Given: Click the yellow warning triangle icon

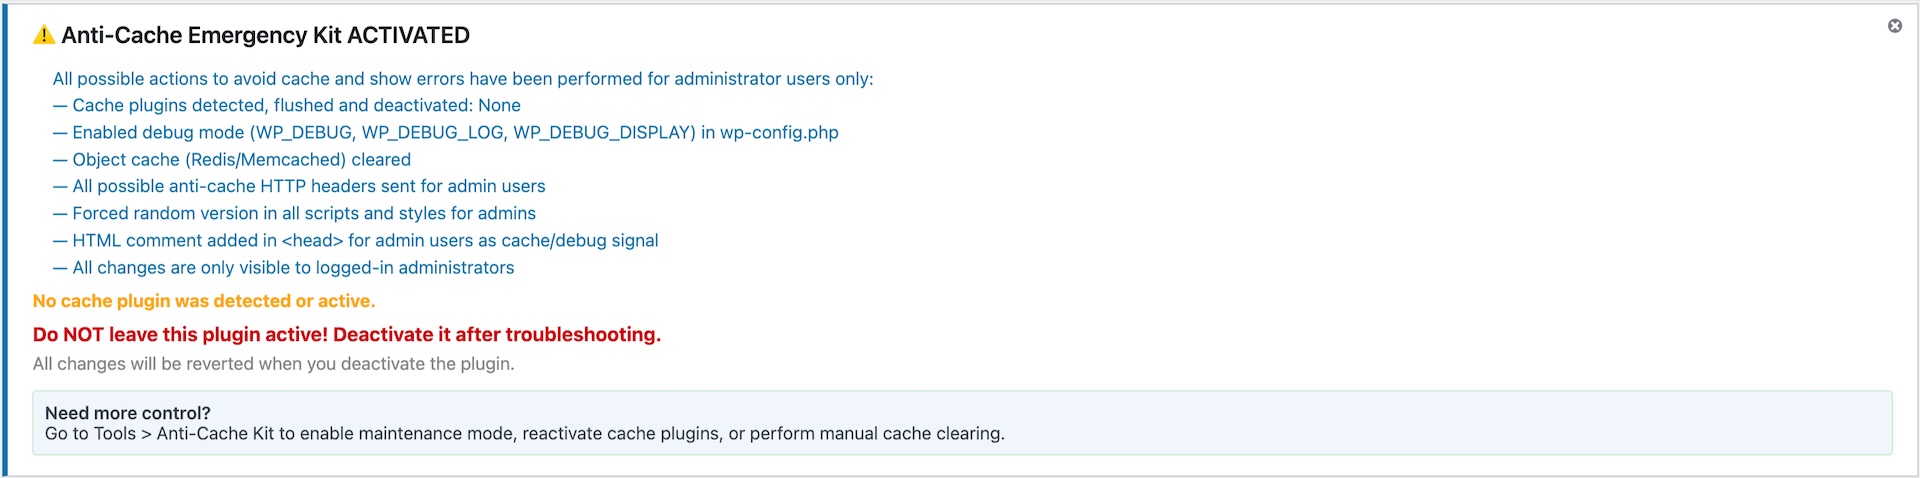Looking at the screenshot, I should point(44,36).
